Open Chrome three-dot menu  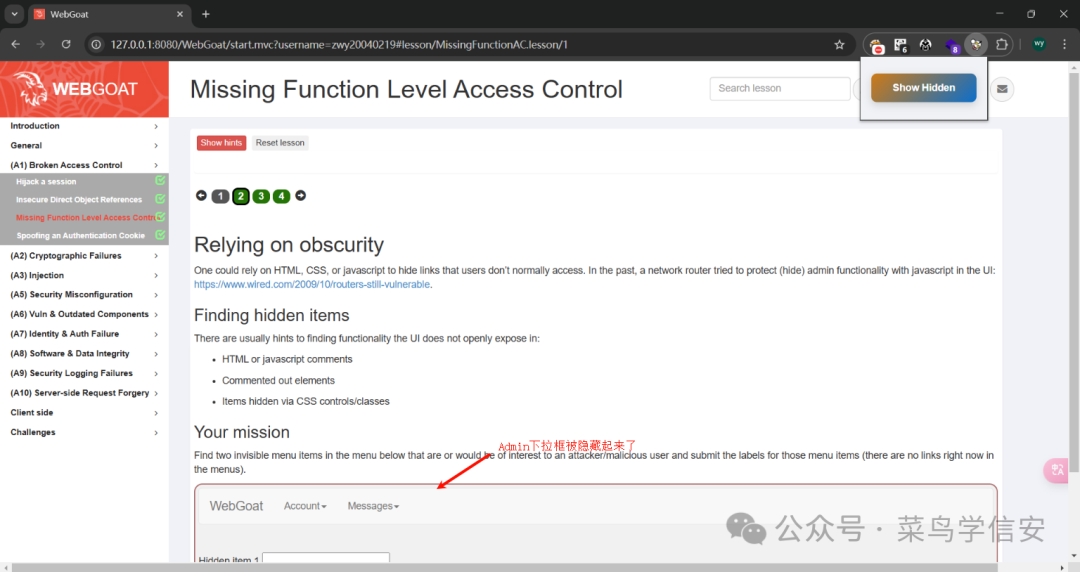[1064, 44]
